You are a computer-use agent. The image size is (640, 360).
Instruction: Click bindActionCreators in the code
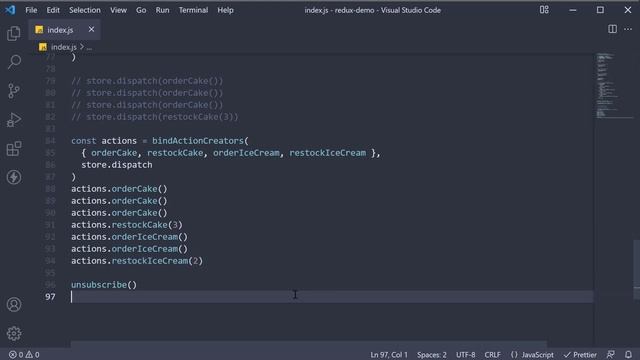(198, 140)
